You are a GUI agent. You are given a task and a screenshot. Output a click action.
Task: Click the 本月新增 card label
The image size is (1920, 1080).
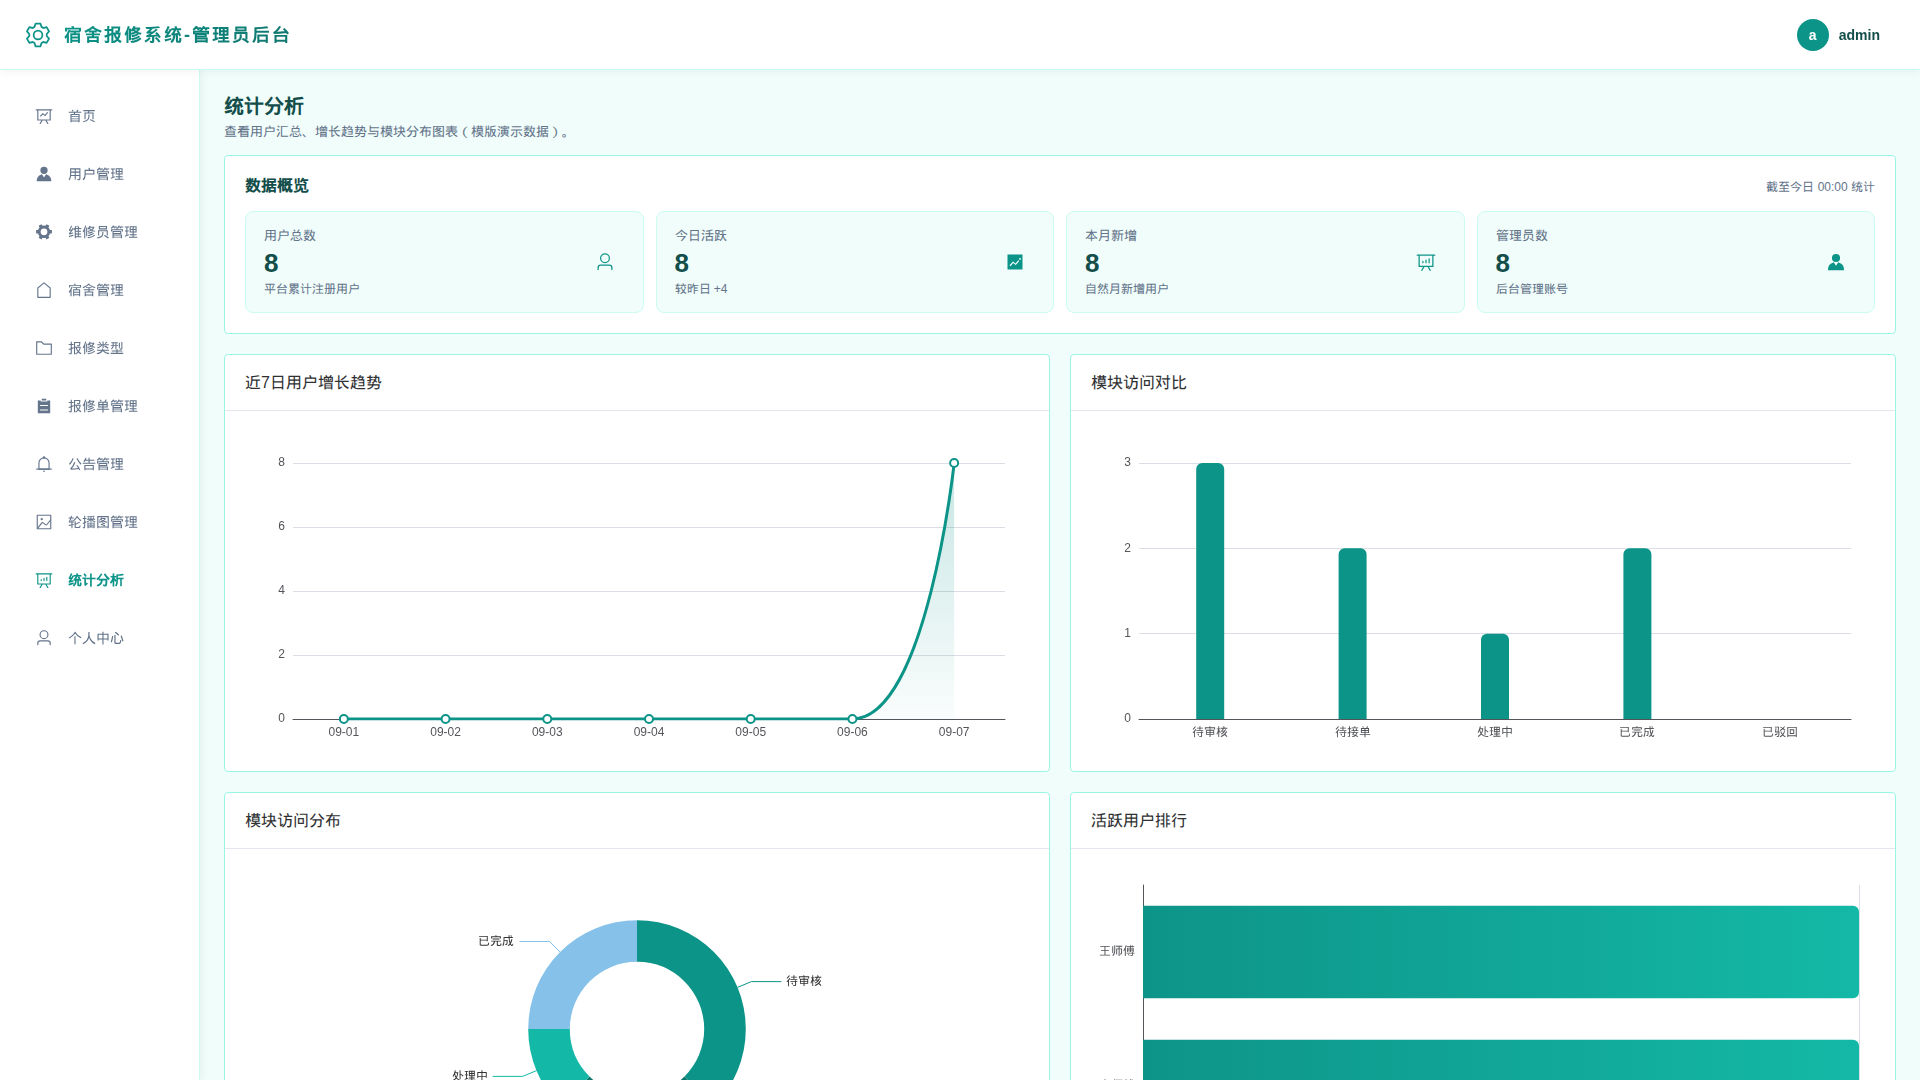coord(1111,236)
